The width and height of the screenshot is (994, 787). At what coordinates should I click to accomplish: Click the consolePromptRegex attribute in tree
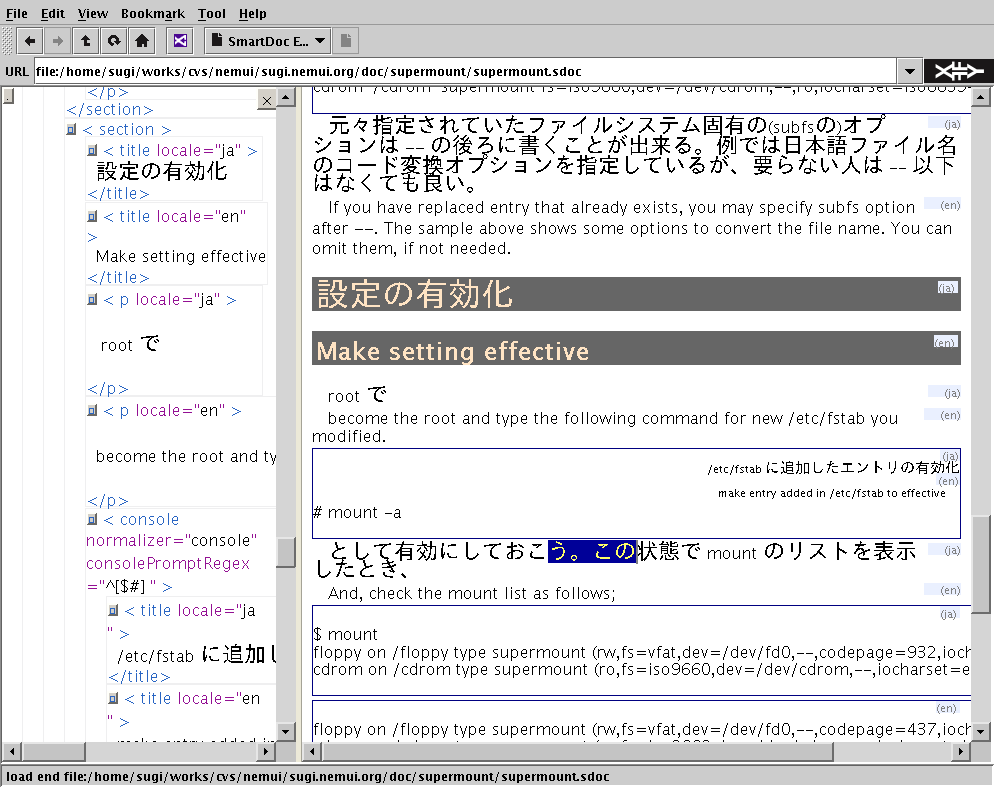point(168,563)
